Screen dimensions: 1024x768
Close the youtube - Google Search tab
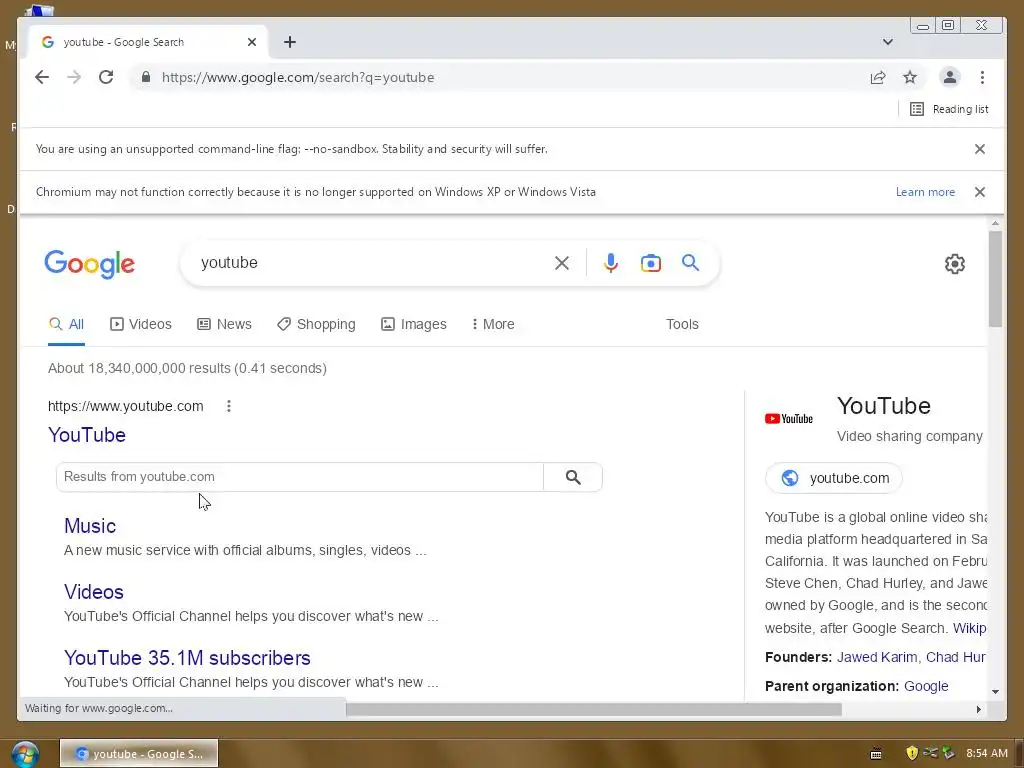pyautogui.click(x=252, y=42)
